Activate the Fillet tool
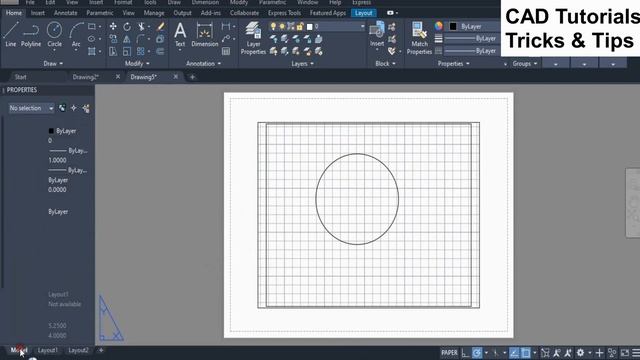 141,39
